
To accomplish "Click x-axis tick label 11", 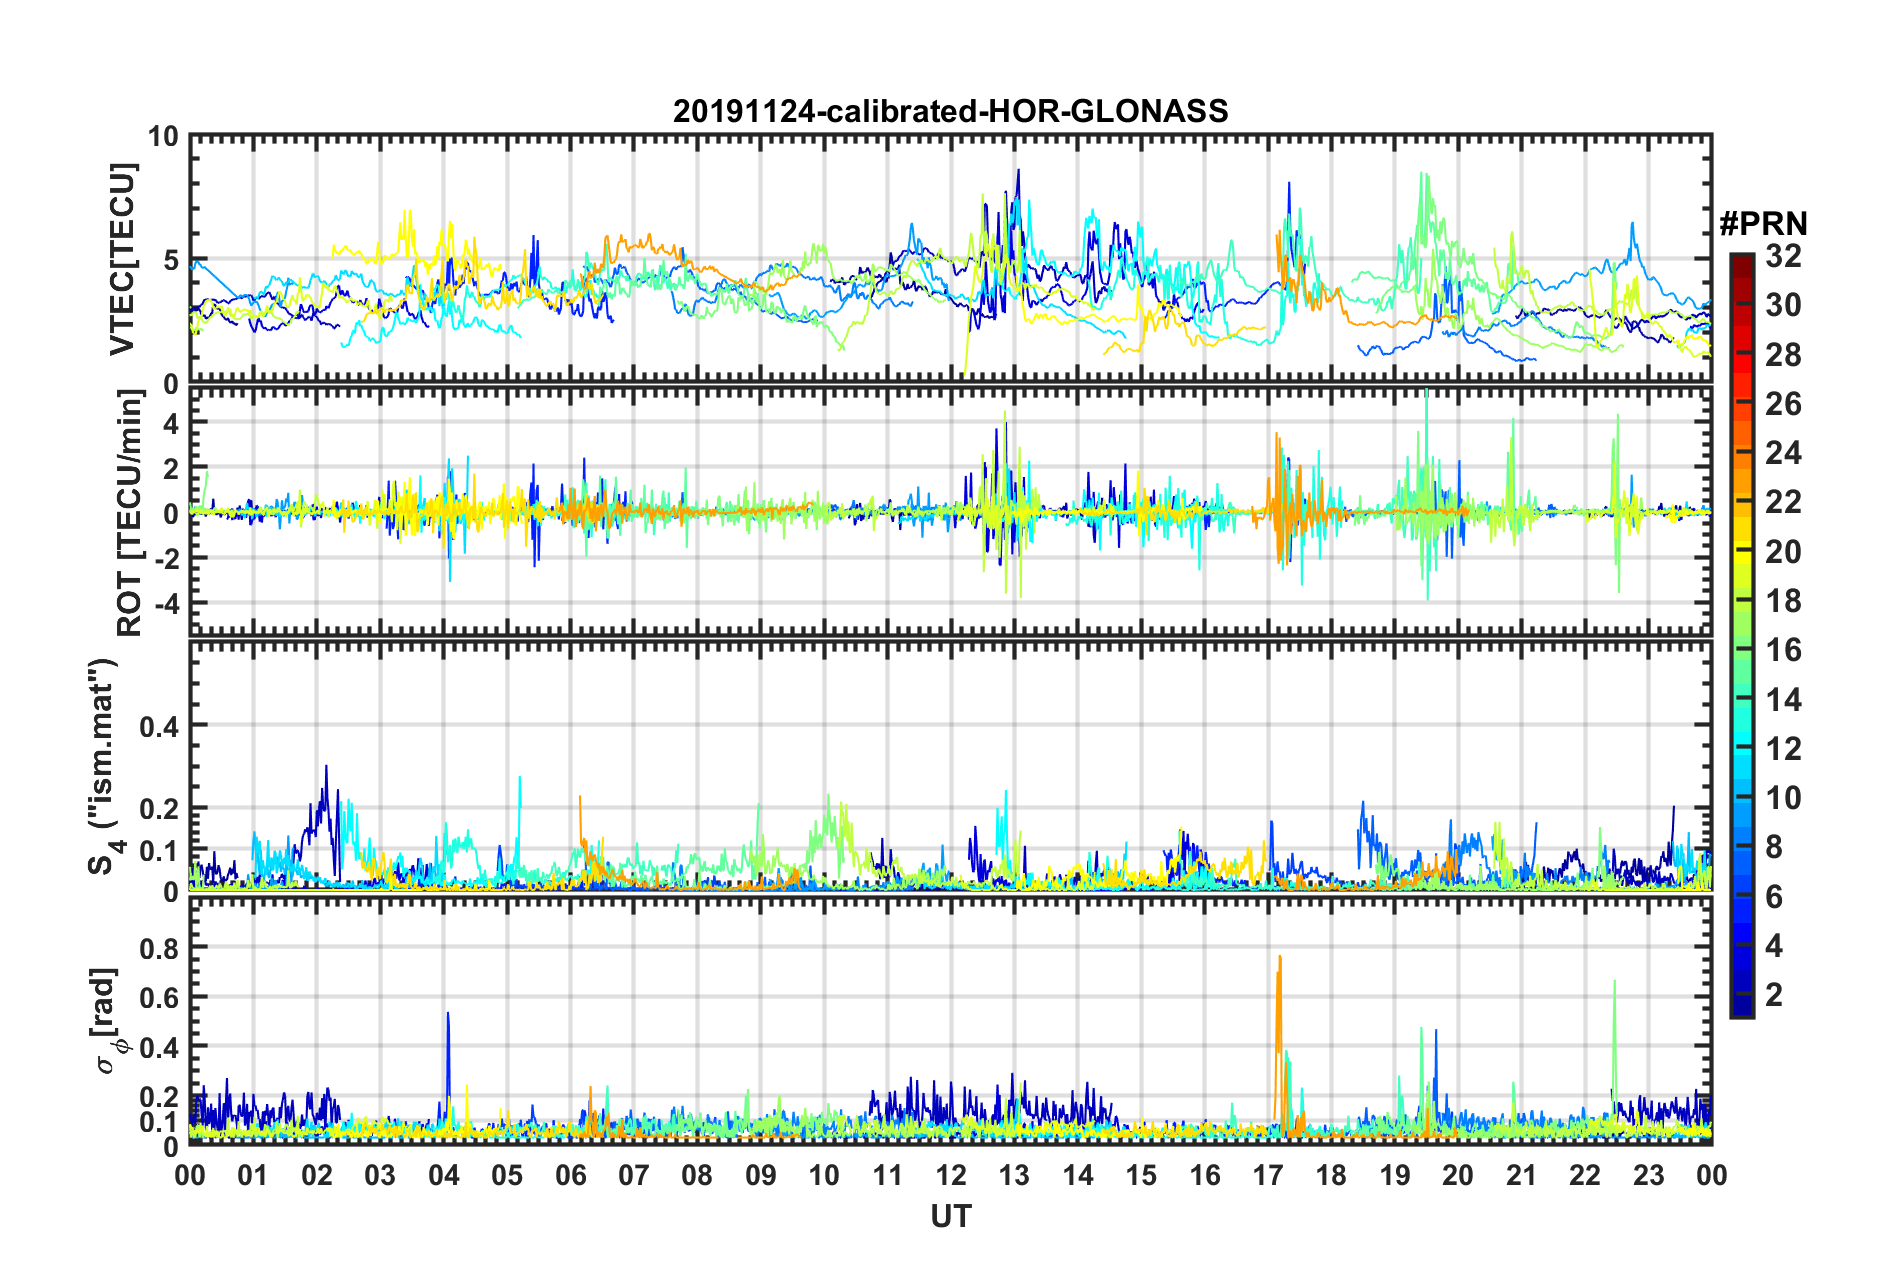I will 888,1175.
